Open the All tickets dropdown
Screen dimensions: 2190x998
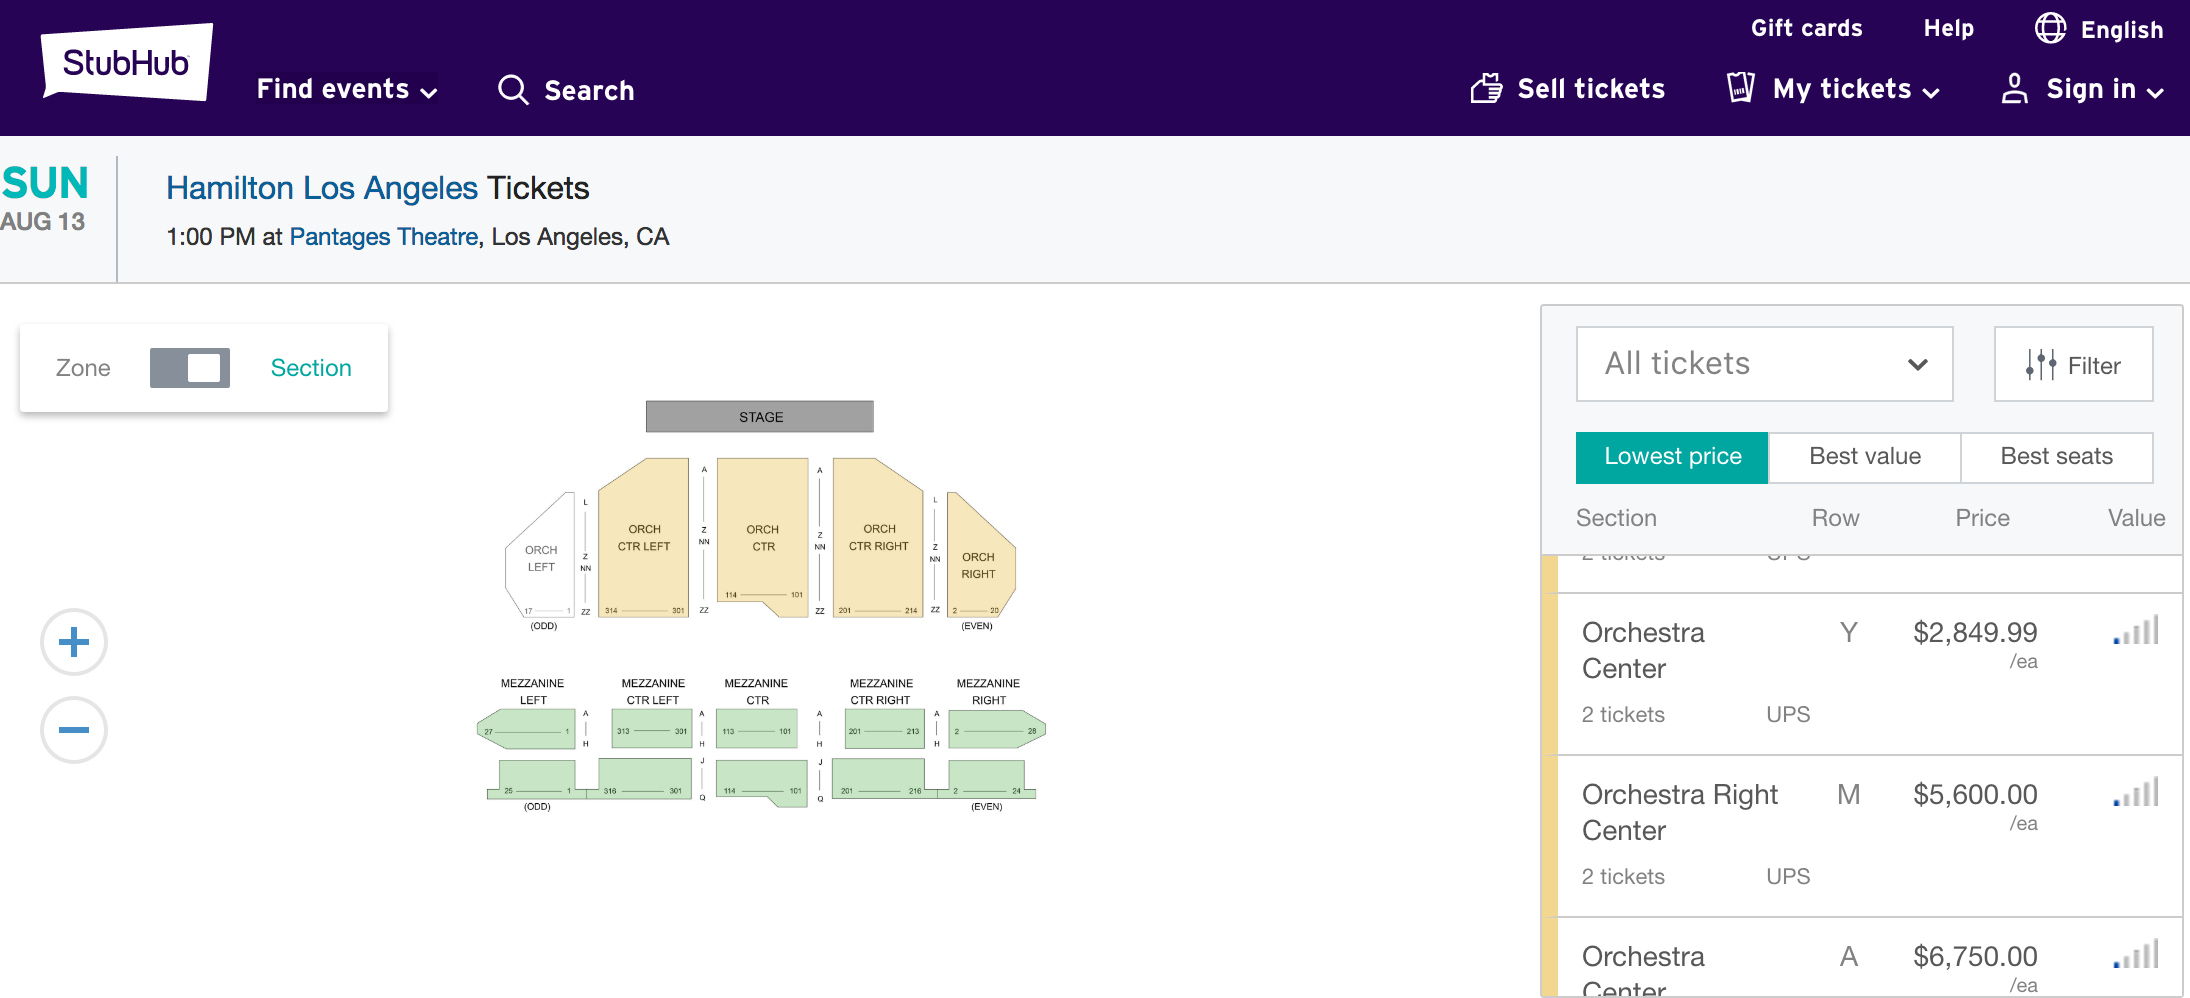(1764, 364)
